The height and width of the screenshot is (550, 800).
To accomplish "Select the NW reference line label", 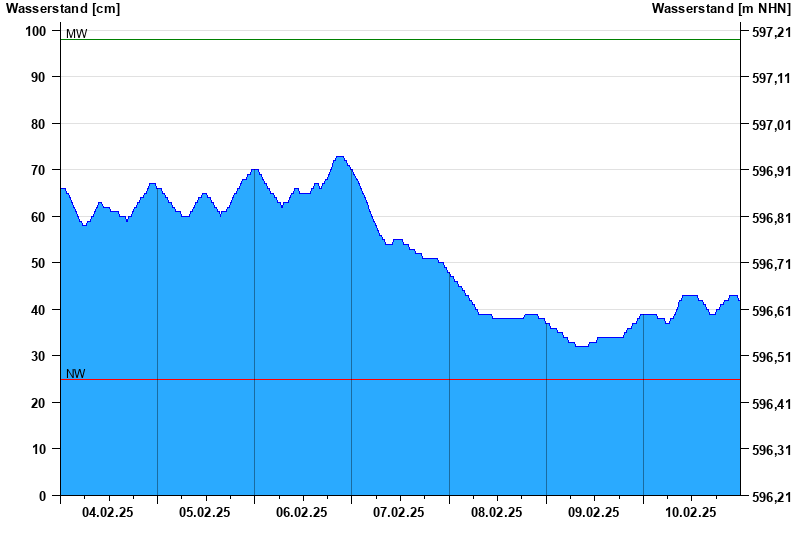I will point(76,374).
